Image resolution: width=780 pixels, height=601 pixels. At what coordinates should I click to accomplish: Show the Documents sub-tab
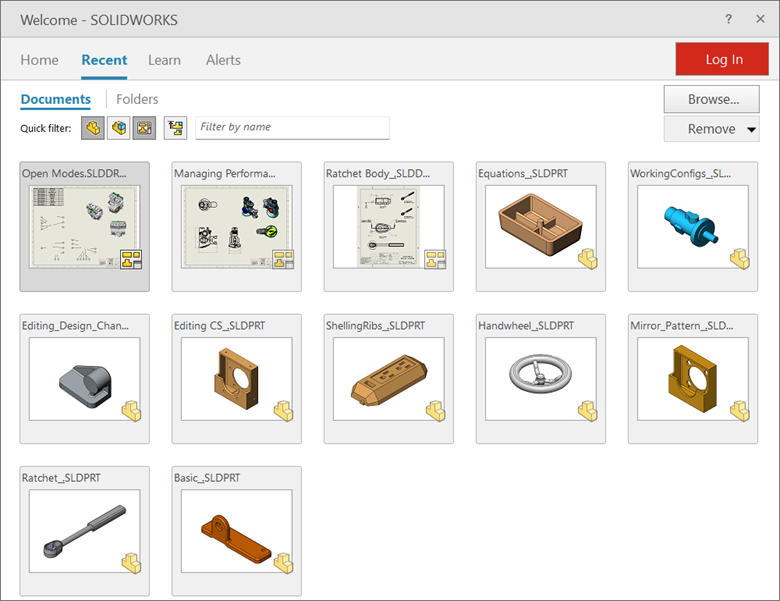tap(56, 99)
